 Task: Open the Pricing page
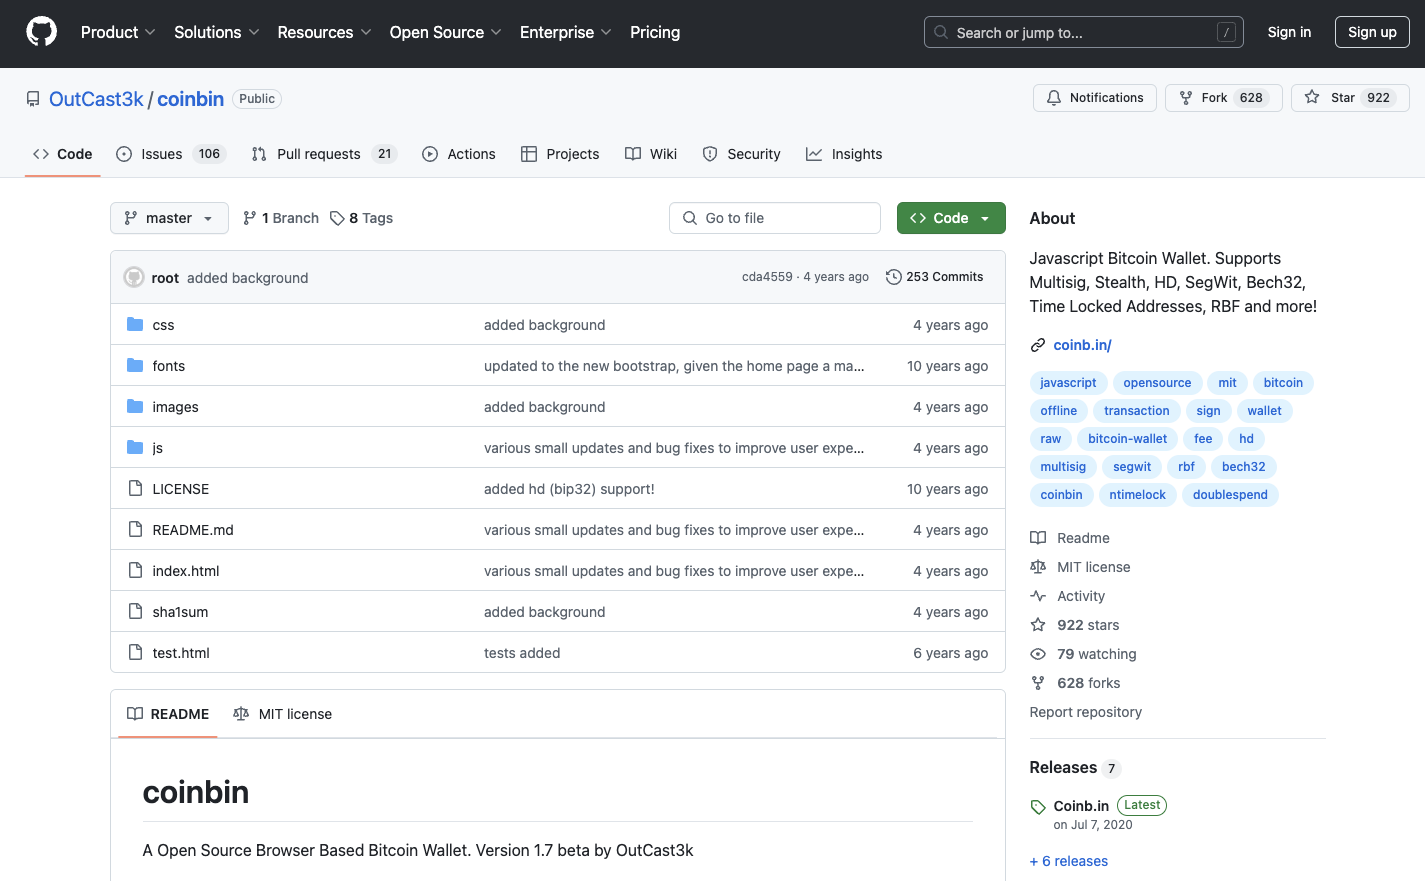pyautogui.click(x=655, y=32)
